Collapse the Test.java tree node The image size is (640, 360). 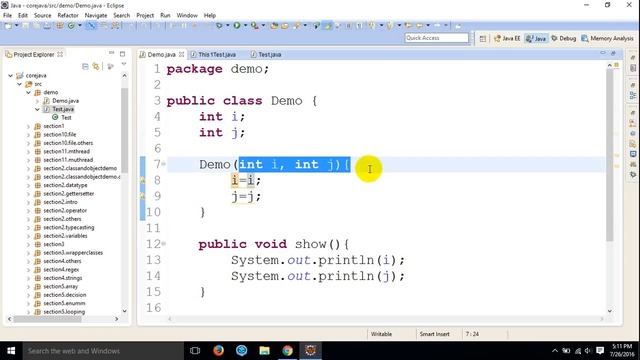[38, 109]
